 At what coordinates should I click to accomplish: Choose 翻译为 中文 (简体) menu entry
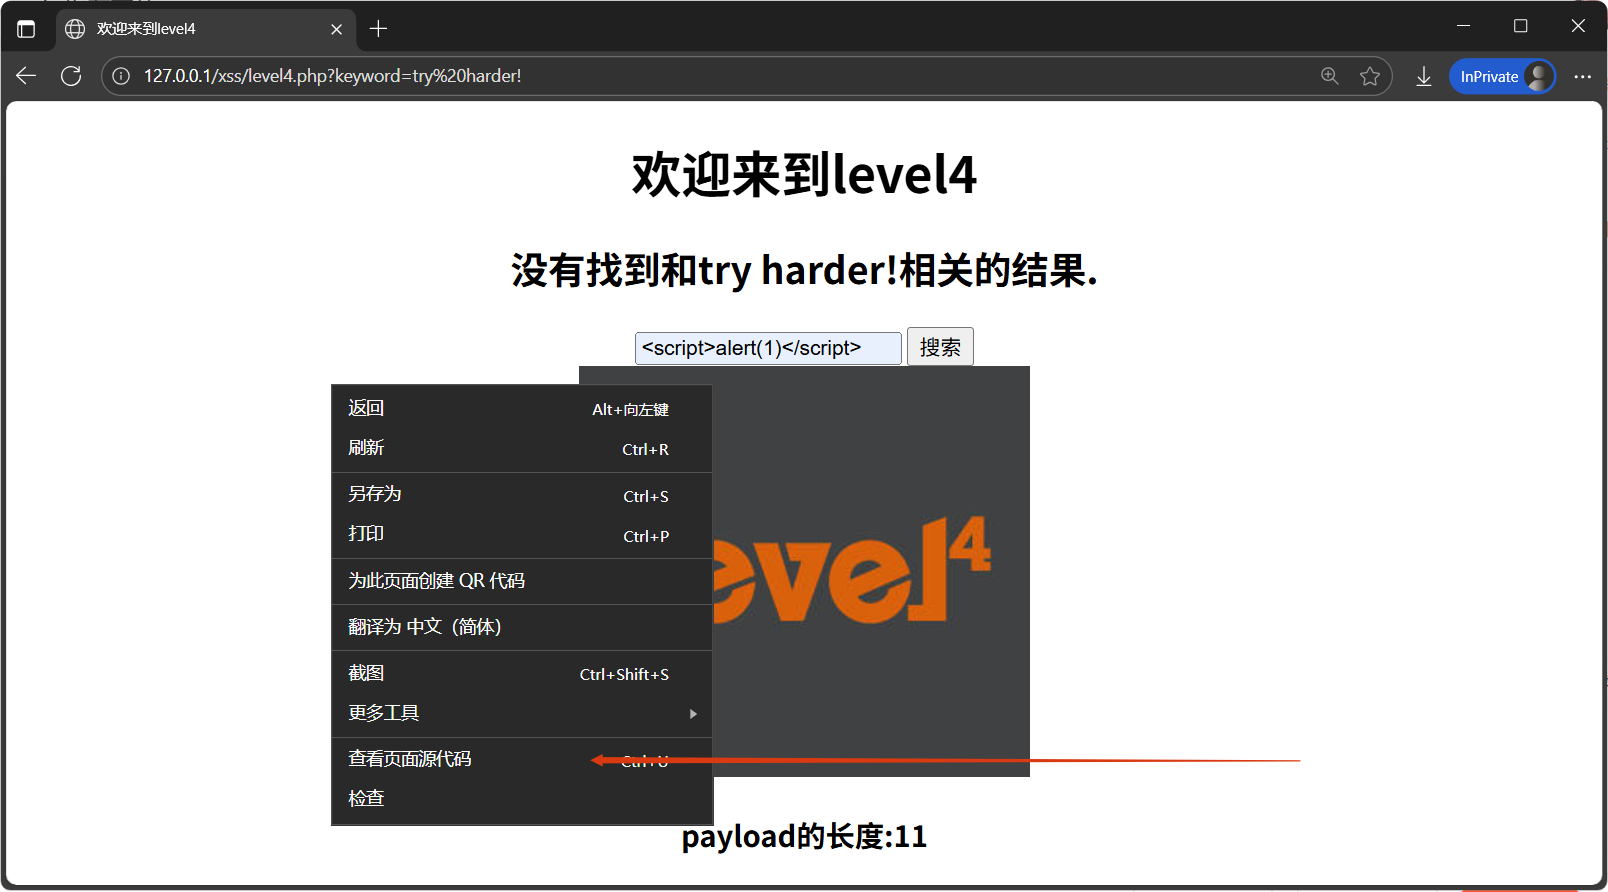coord(521,627)
